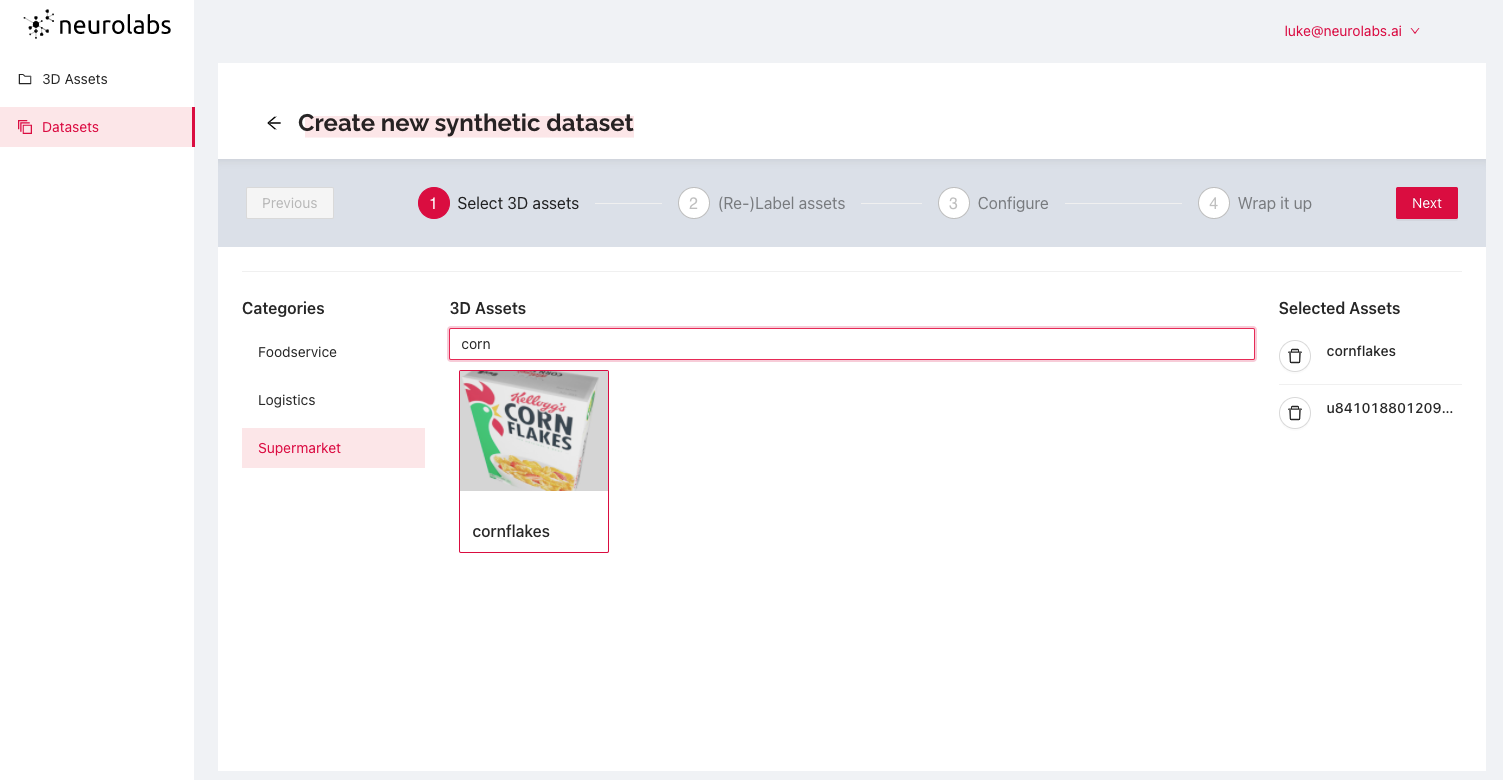The height and width of the screenshot is (780, 1503).
Task: Select the cornflakes box thumbnail
Action: click(534, 431)
